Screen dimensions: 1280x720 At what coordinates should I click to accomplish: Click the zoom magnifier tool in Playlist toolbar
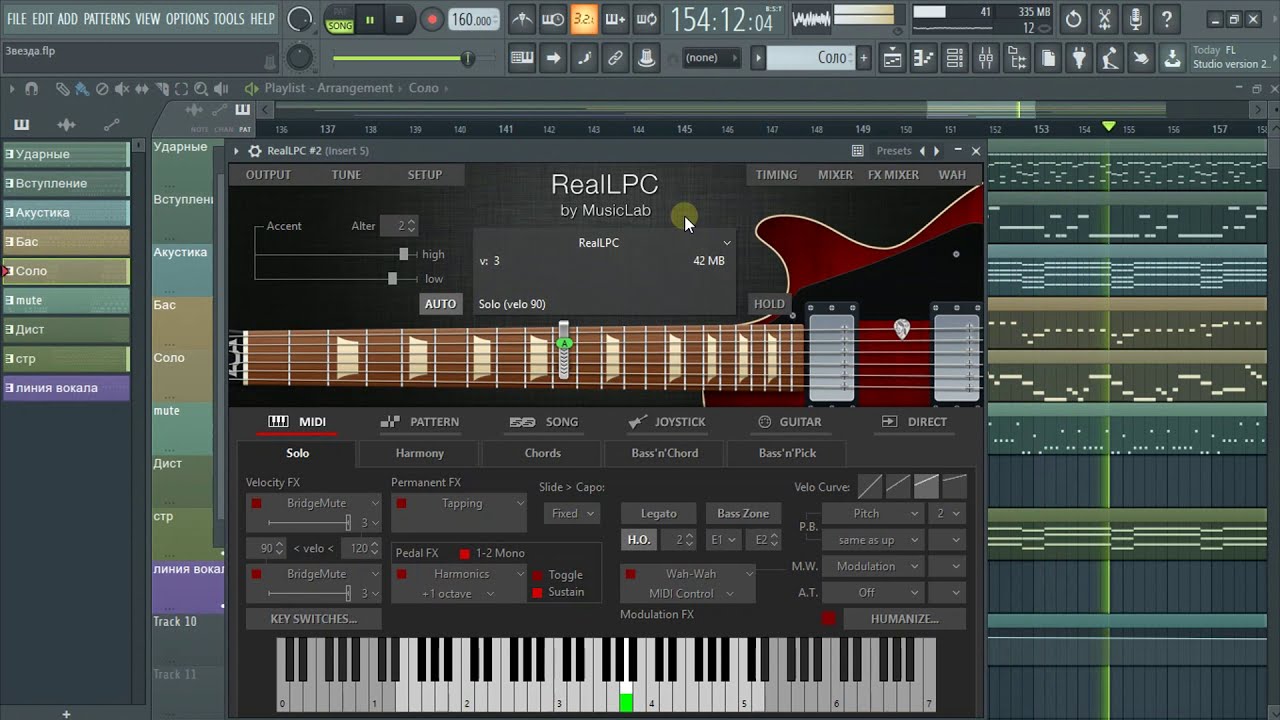(x=201, y=89)
